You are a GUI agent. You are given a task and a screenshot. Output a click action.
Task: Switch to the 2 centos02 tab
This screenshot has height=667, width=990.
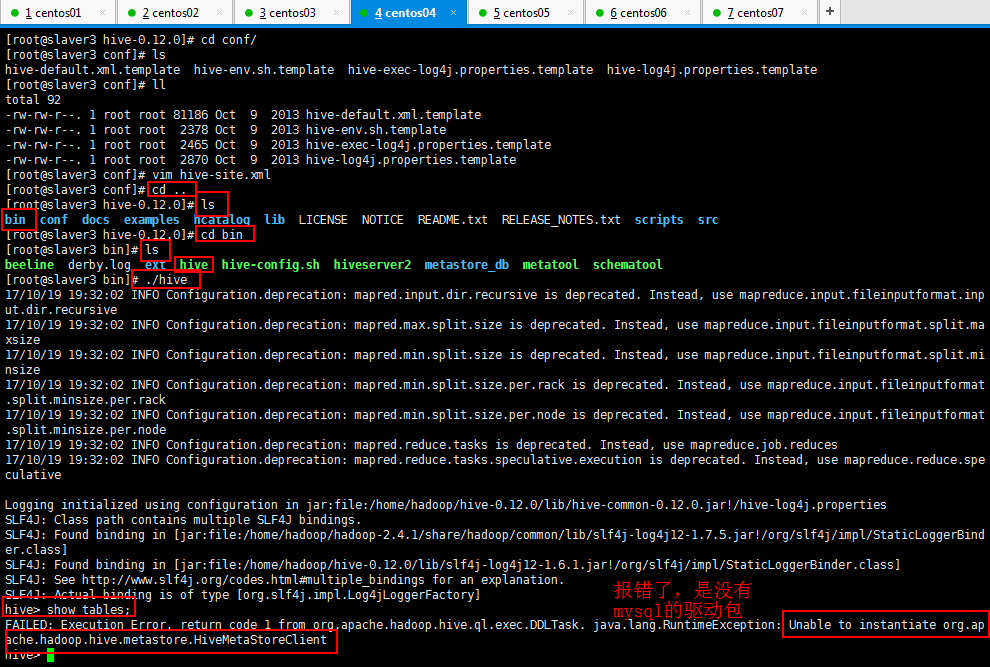click(x=175, y=13)
